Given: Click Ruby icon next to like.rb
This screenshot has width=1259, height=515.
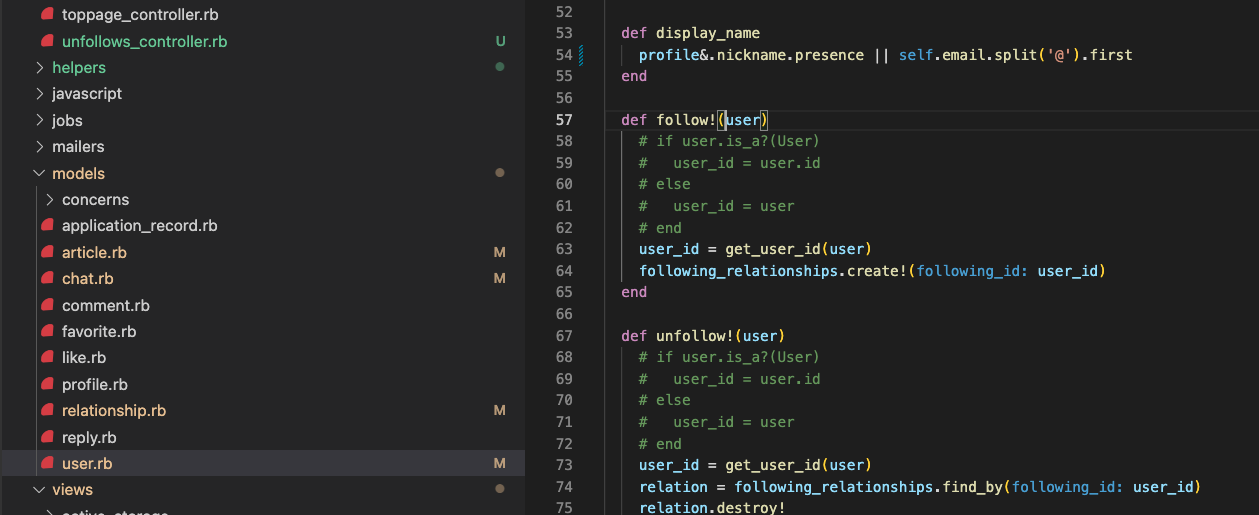Looking at the screenshot, I should click(46, 357).
